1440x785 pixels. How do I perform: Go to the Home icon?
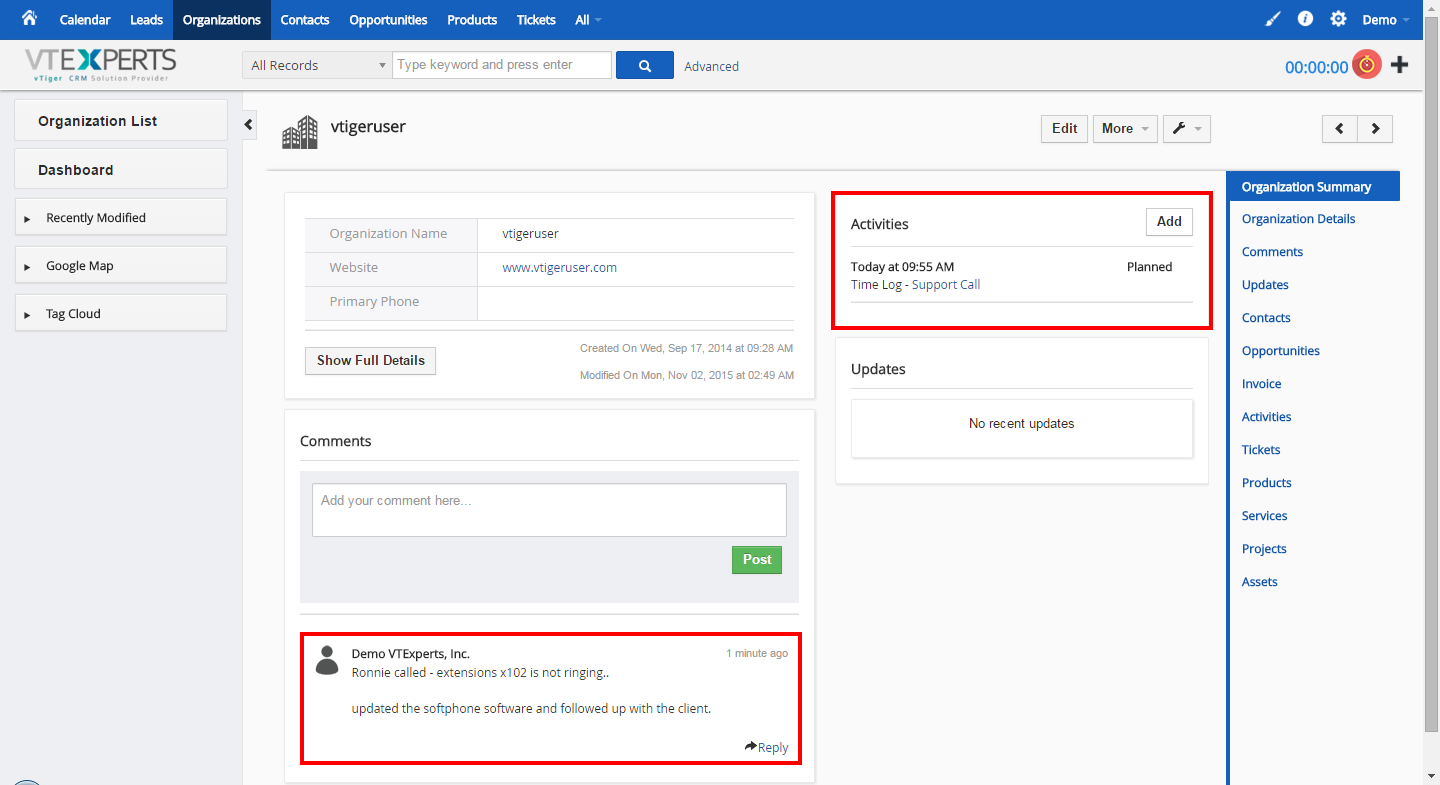(29, 18)
